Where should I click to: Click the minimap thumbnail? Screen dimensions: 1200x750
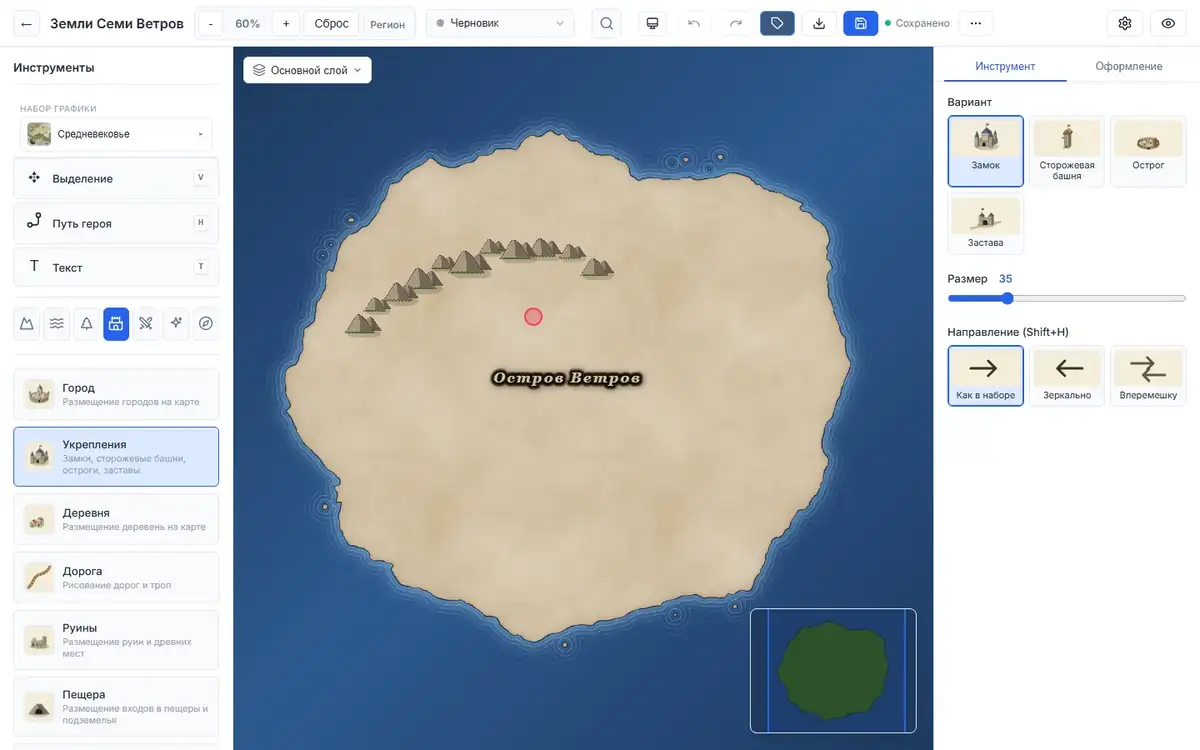pyautogui.click(x=833, y=671)
